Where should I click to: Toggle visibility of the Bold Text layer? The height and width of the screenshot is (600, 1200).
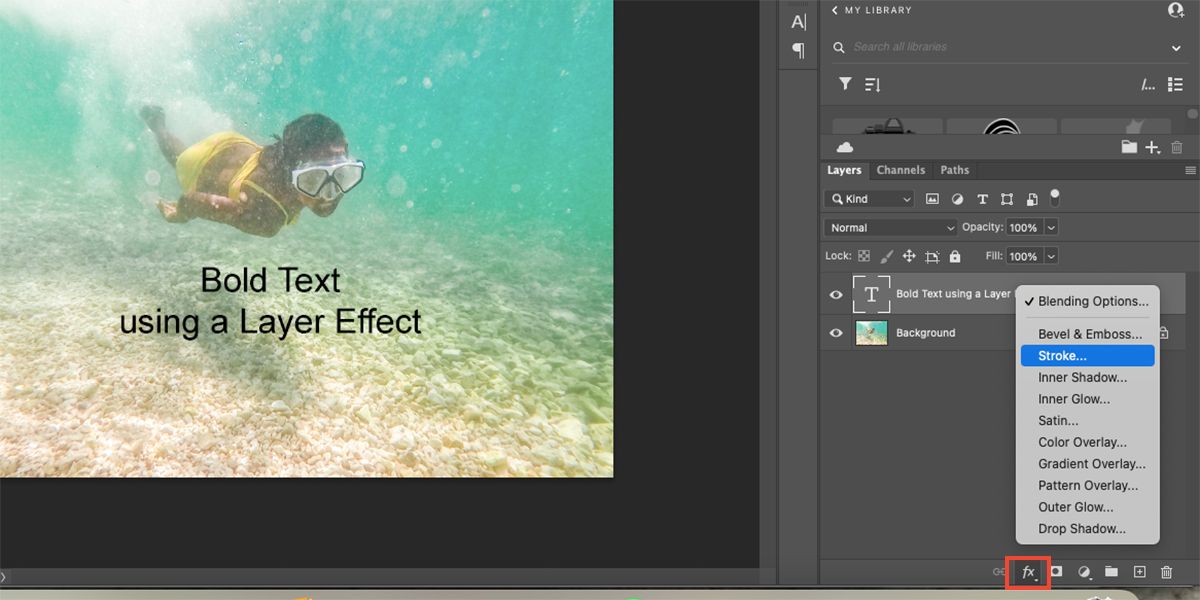pyautogui.click(x=835, y=294)
